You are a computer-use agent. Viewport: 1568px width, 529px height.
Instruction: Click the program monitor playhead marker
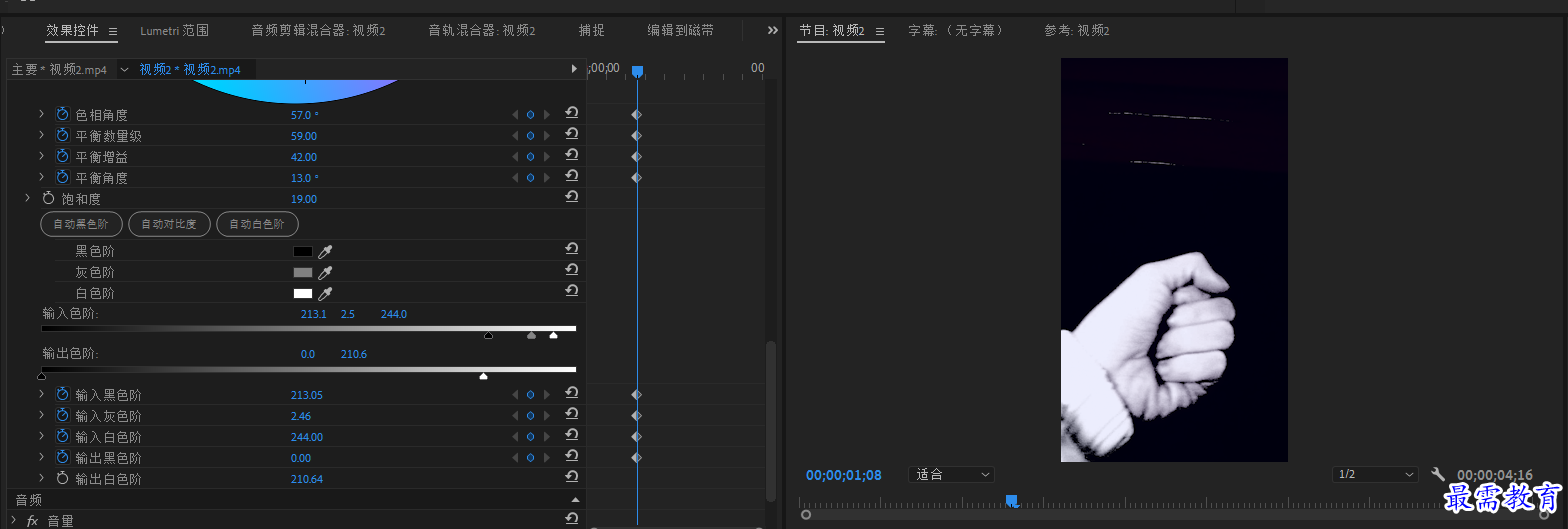coord(1011,500)
